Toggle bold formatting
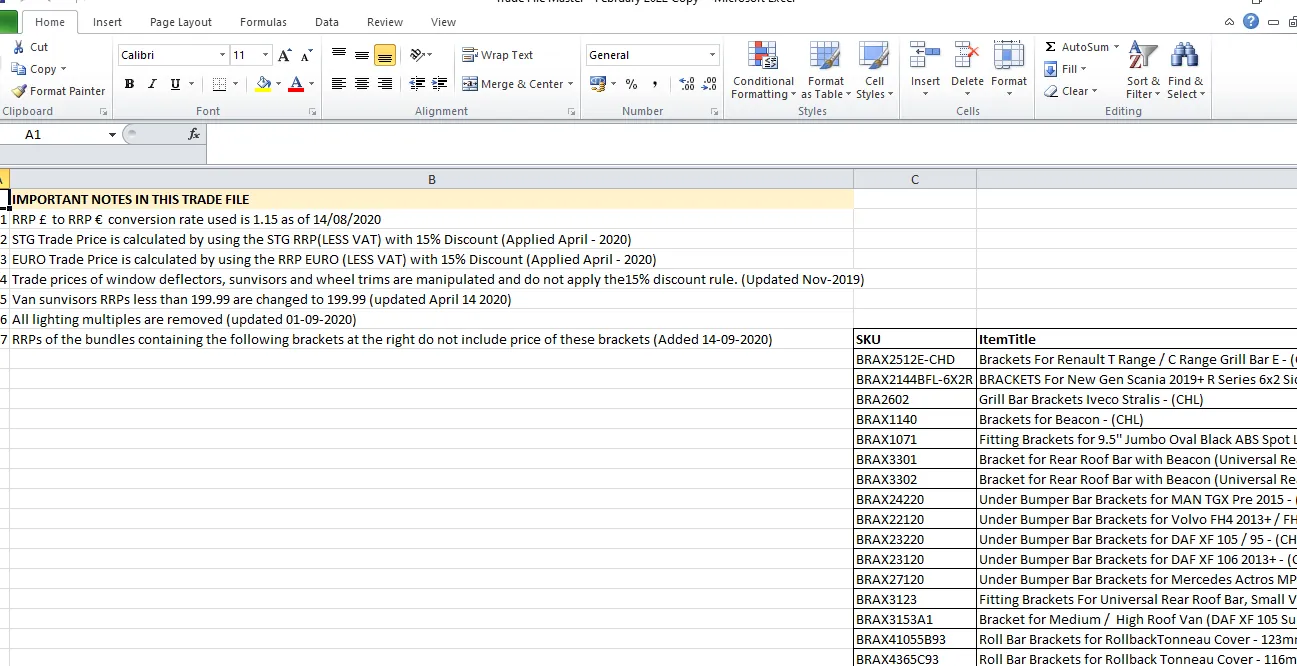Screen dimensions: 1297x666 point(130,84)
